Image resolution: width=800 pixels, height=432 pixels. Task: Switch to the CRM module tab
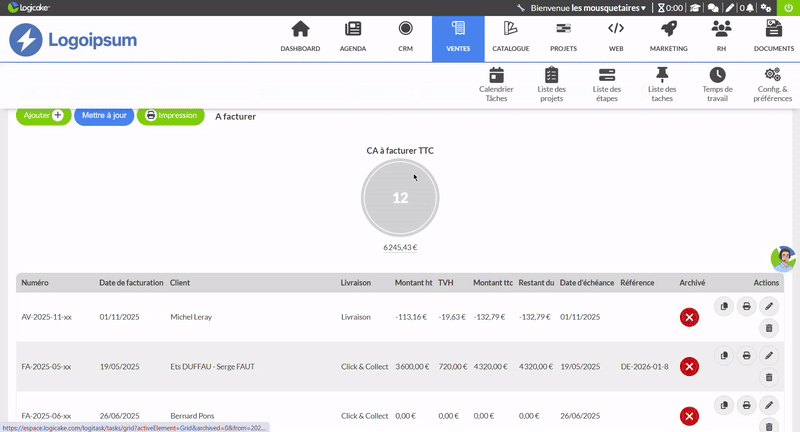(405, 37)
